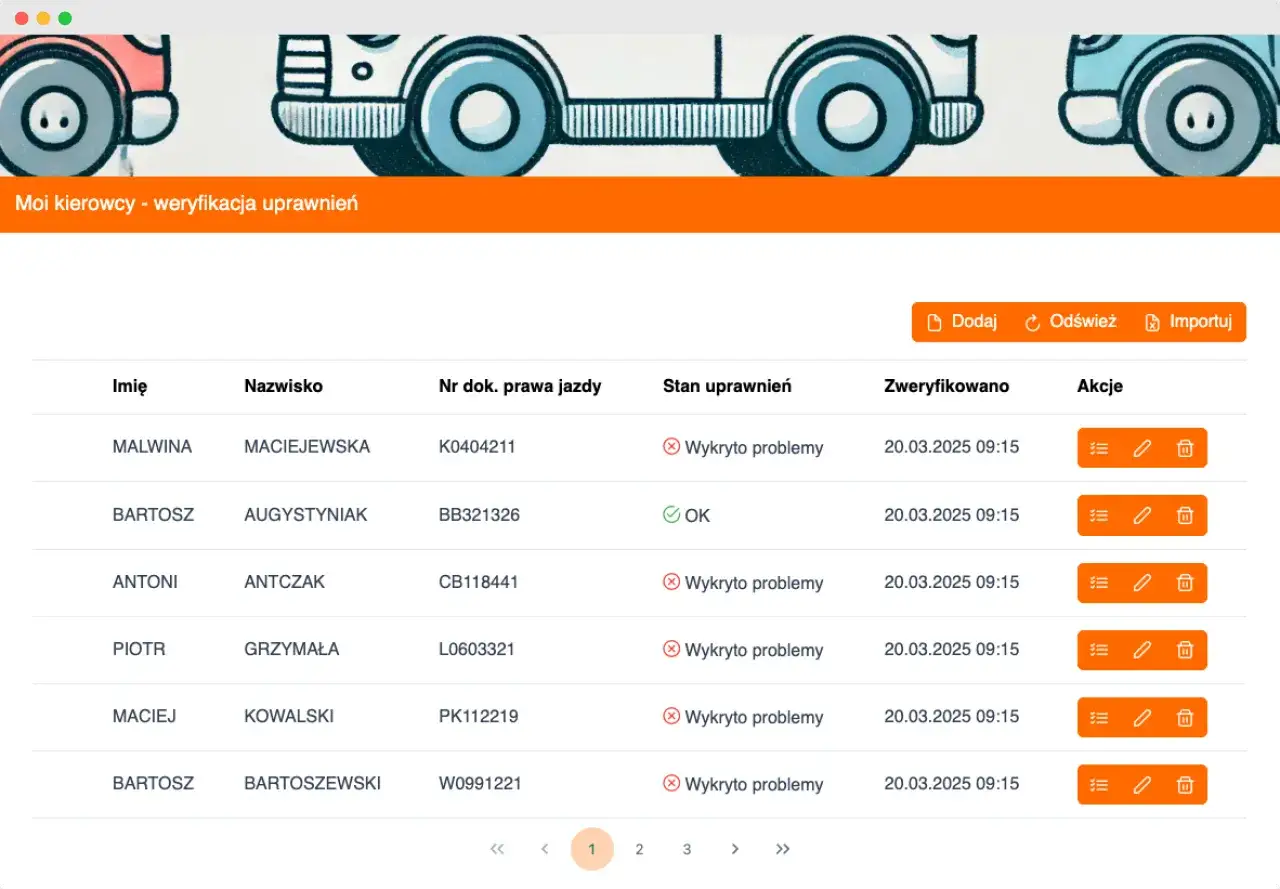Click license number W0991221
Image resolution: width=1280 pixels, height=889 pixels.
(480, 784)
